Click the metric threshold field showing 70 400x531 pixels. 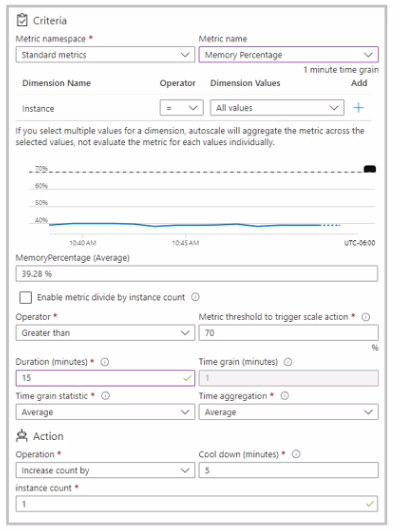point(289,333)
